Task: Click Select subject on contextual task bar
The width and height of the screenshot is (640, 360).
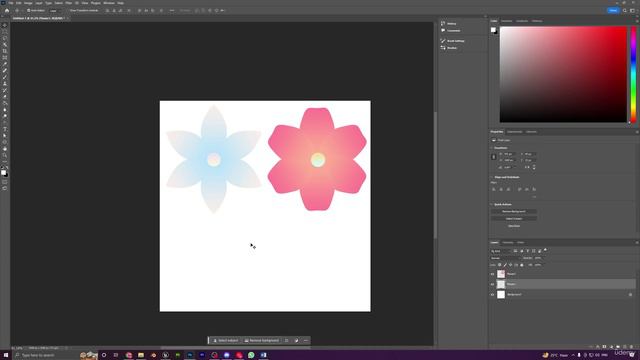Action: (226, 340)
